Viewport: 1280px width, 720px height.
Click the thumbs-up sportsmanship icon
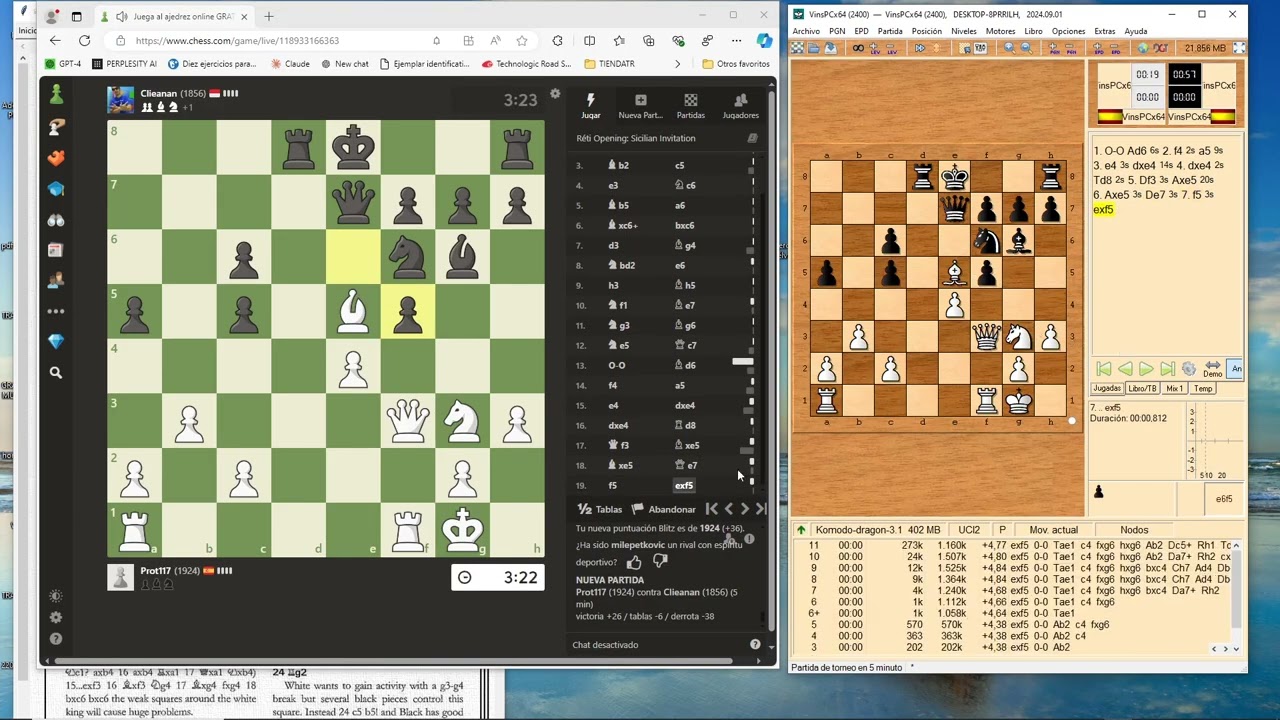point(634,562)
